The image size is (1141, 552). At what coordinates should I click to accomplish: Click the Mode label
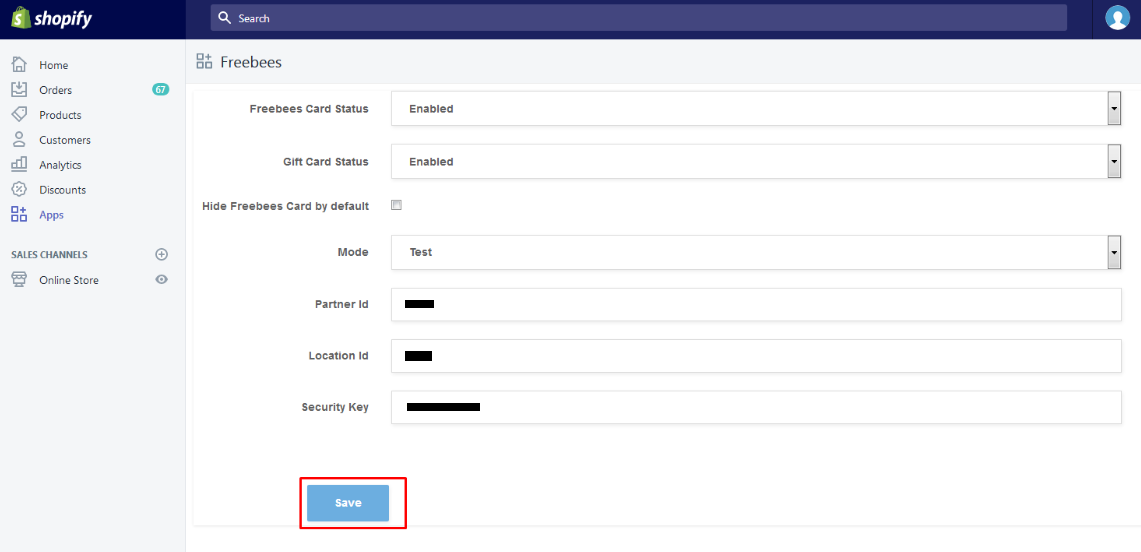click(x=353, y=252)
